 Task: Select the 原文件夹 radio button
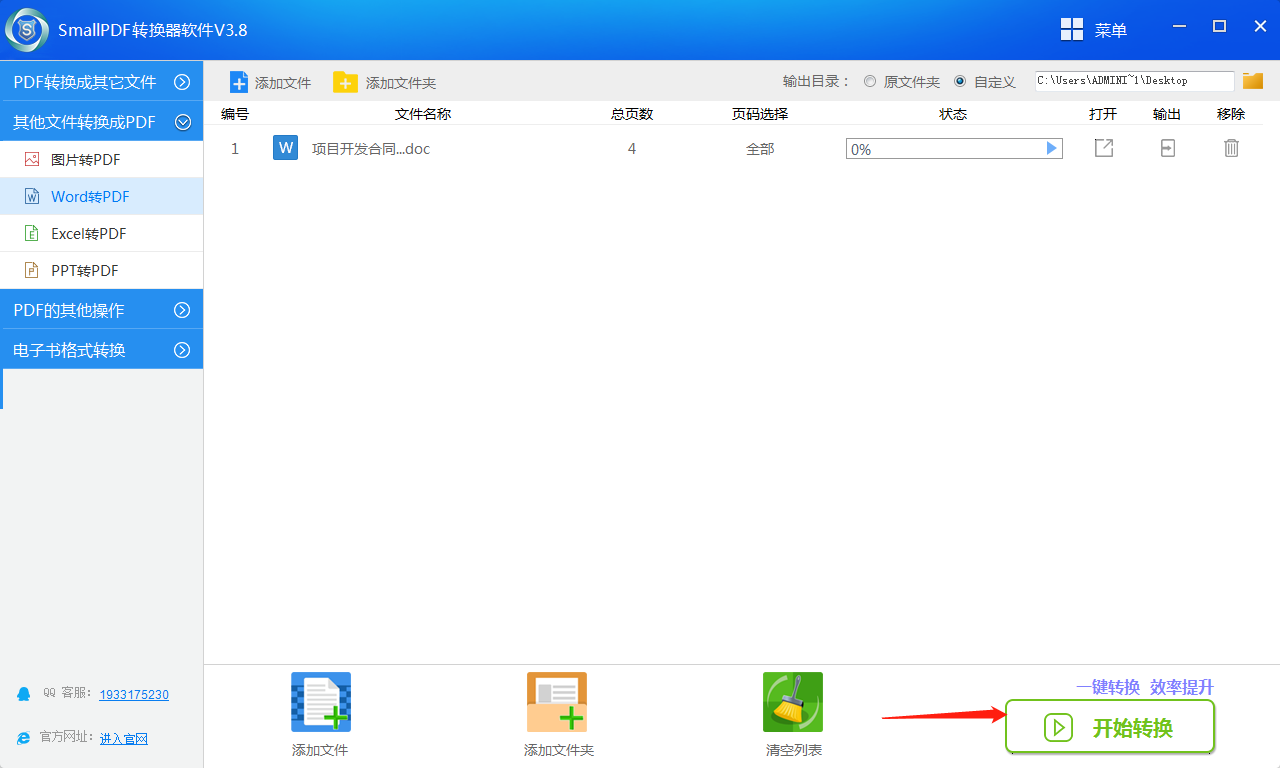point(870,81)
